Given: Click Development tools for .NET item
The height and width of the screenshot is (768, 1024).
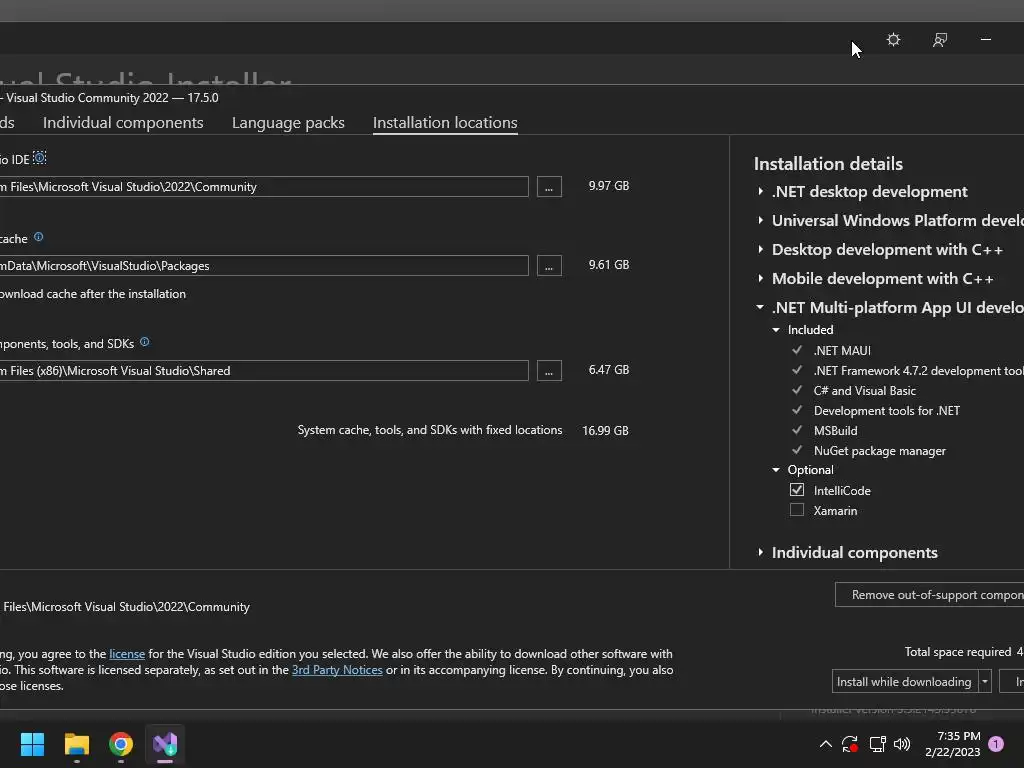Looking at the screenshot, I should (886, 411).
